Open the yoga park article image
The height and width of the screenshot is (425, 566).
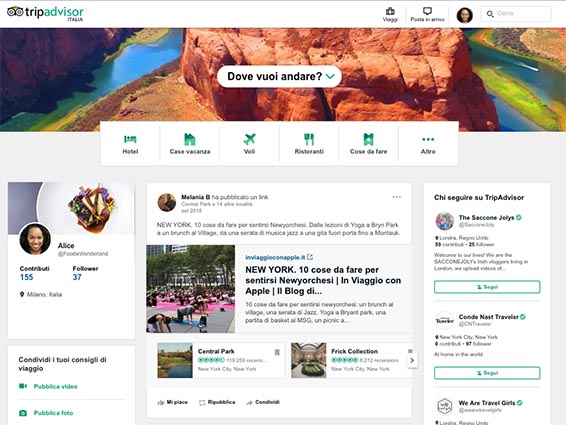click(x=191, y=289)
